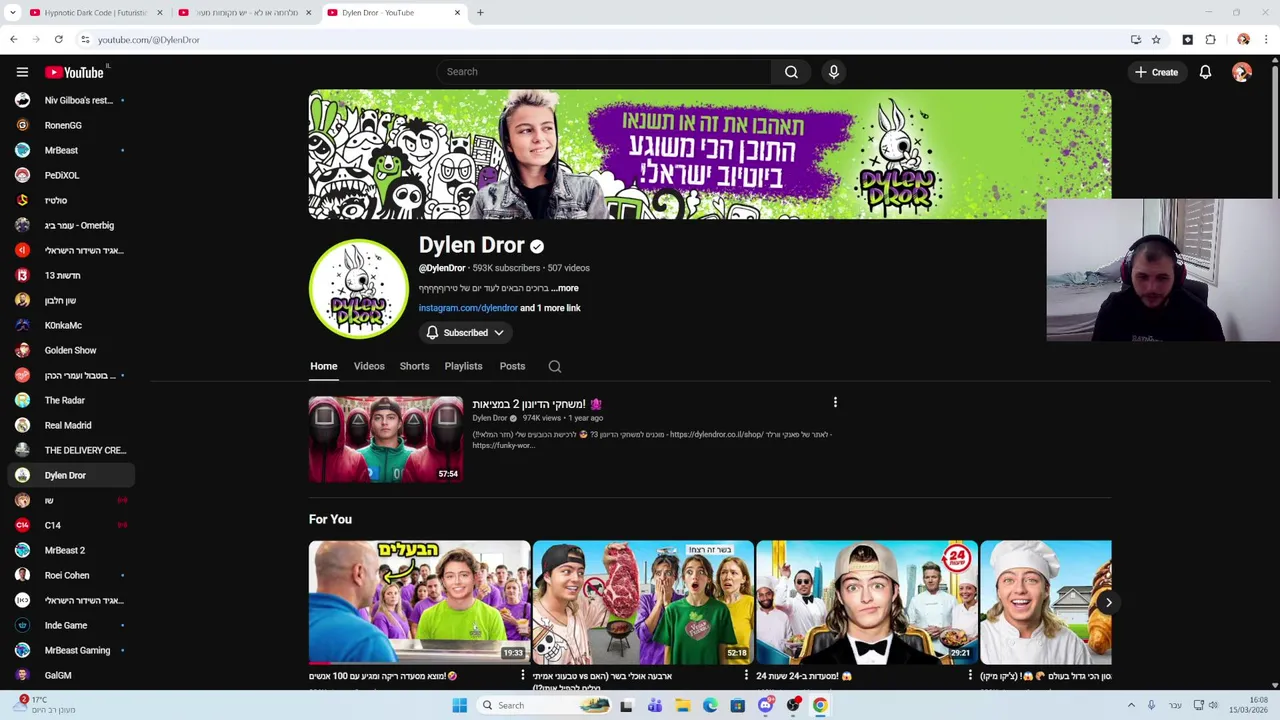Open instagram.com/dylendror link
Screen dimensions: 1280x720
point(468,308)
